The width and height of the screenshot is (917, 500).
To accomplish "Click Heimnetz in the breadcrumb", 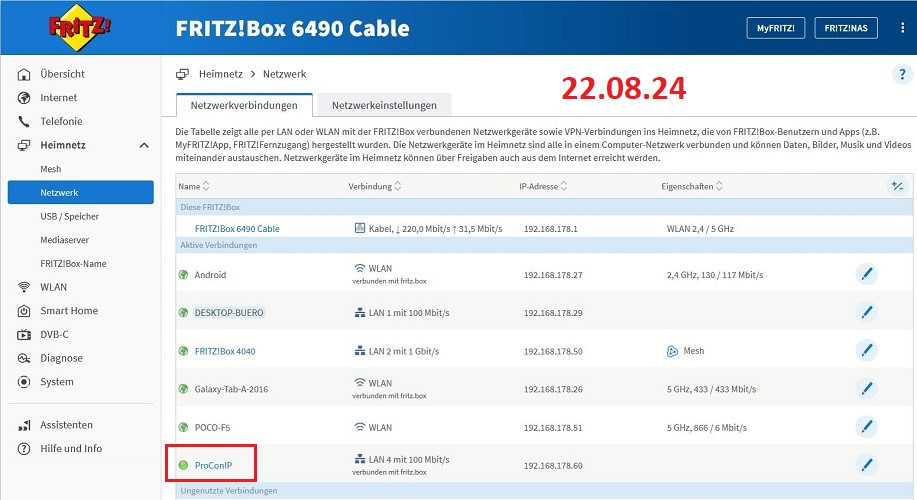I will (220, 74).
